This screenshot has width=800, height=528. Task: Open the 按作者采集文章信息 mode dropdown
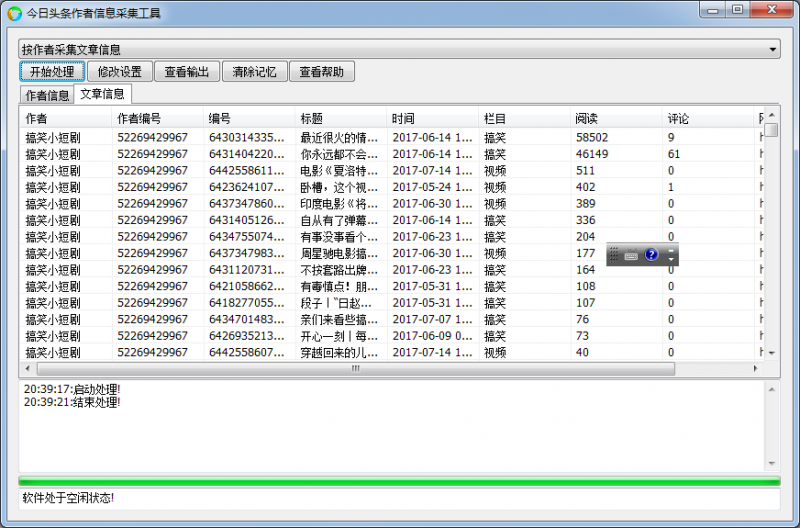click(x=399, y=49)
